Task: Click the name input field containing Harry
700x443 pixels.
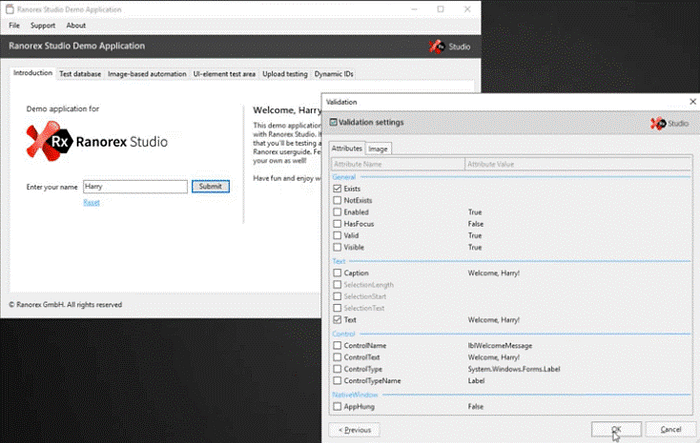Action: [135, 187]
